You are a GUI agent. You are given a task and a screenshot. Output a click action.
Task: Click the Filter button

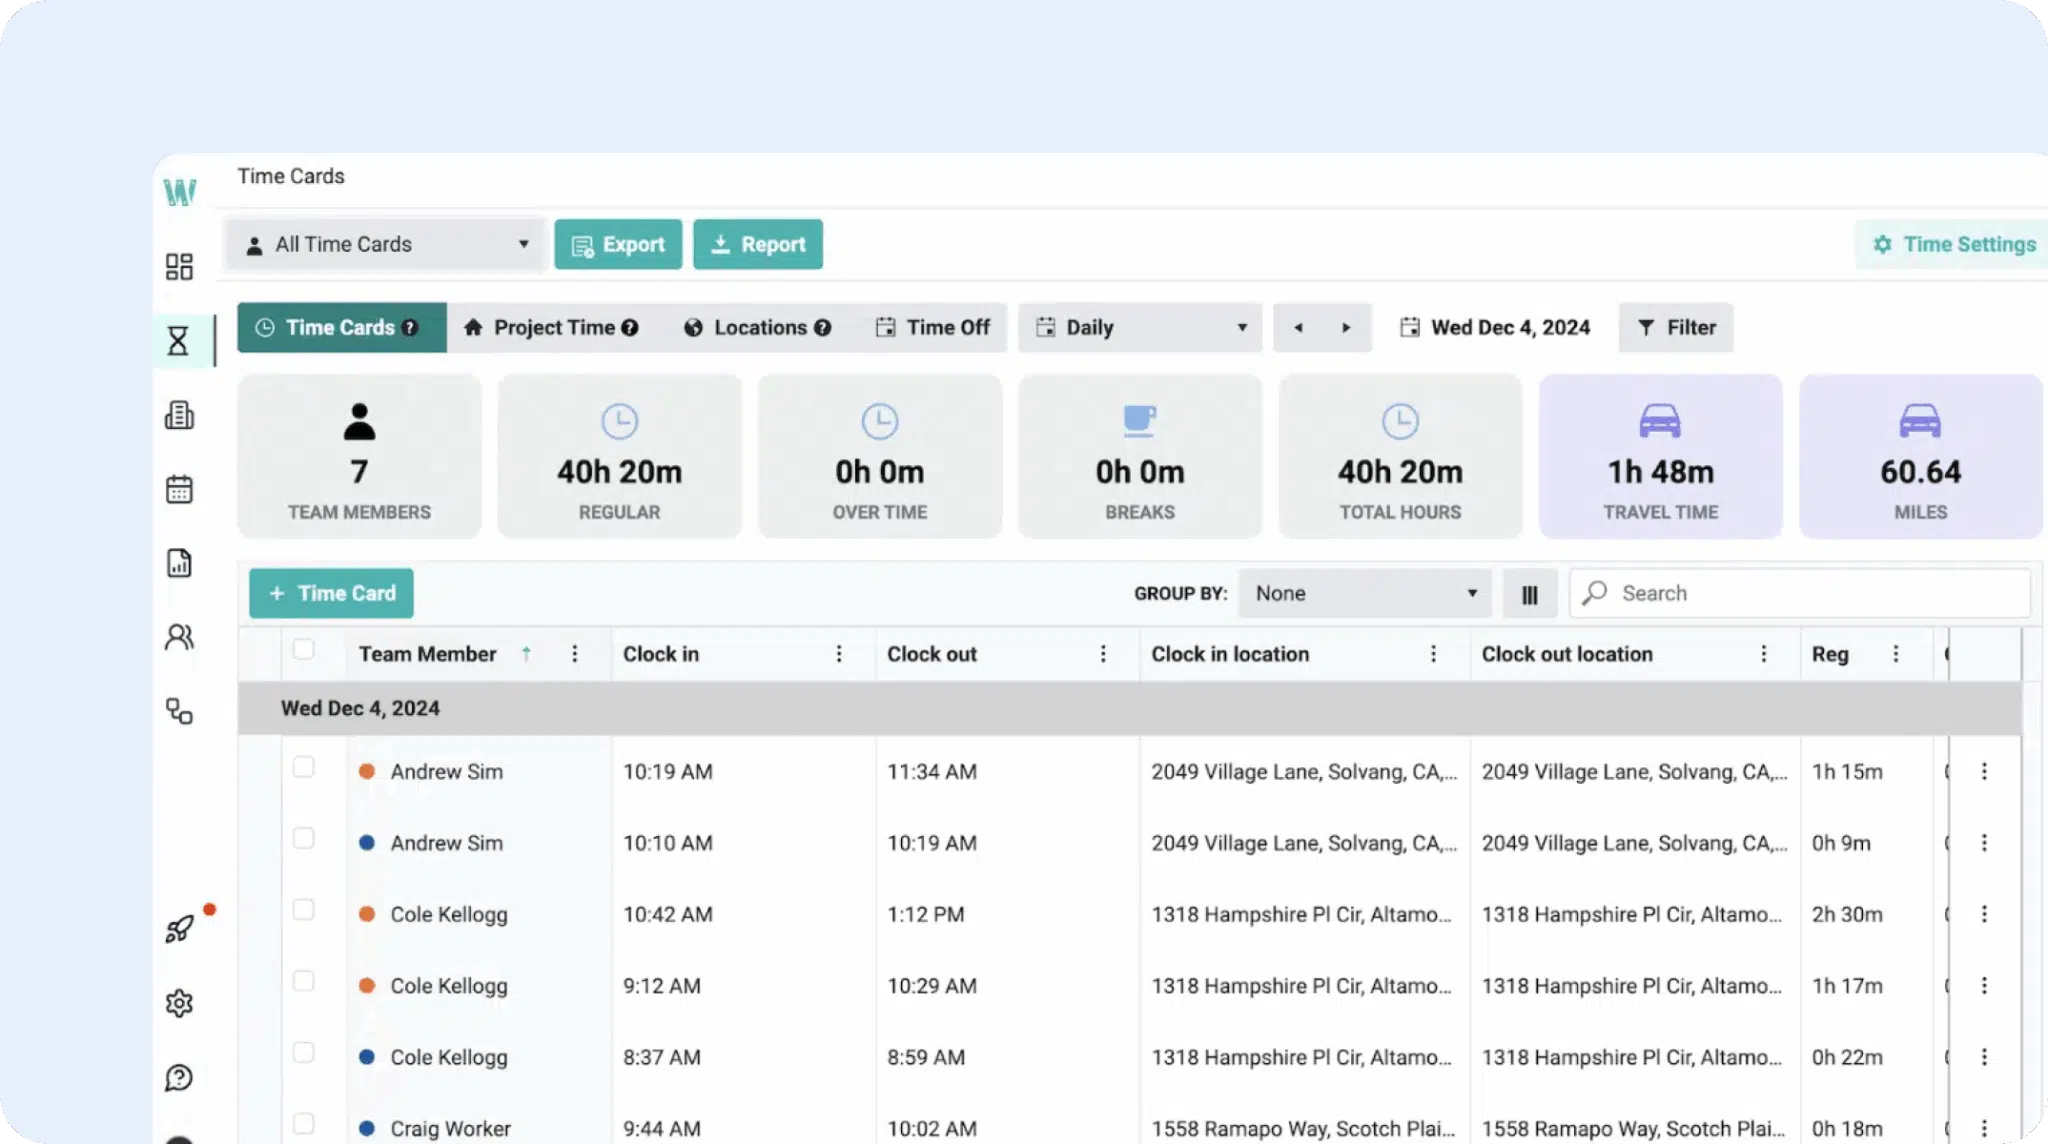[x=1676, y=328]
